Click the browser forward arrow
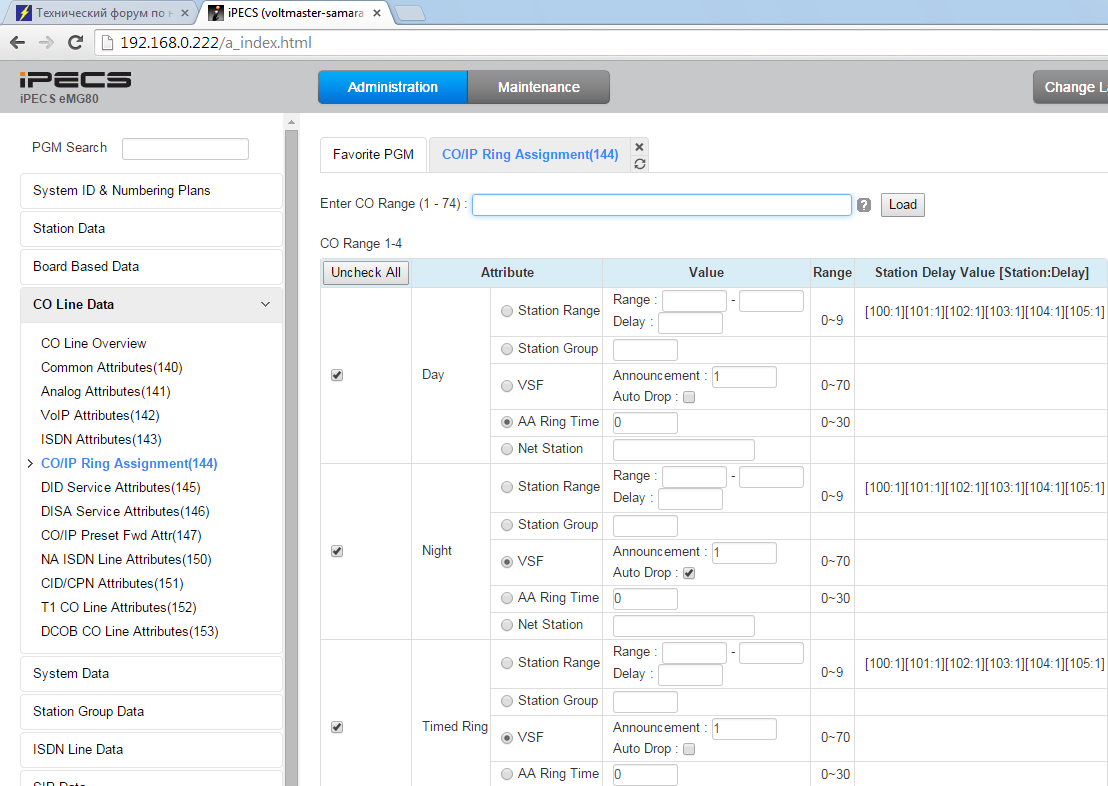This screenshot has width=1108, height=786. tap(46, 43)
